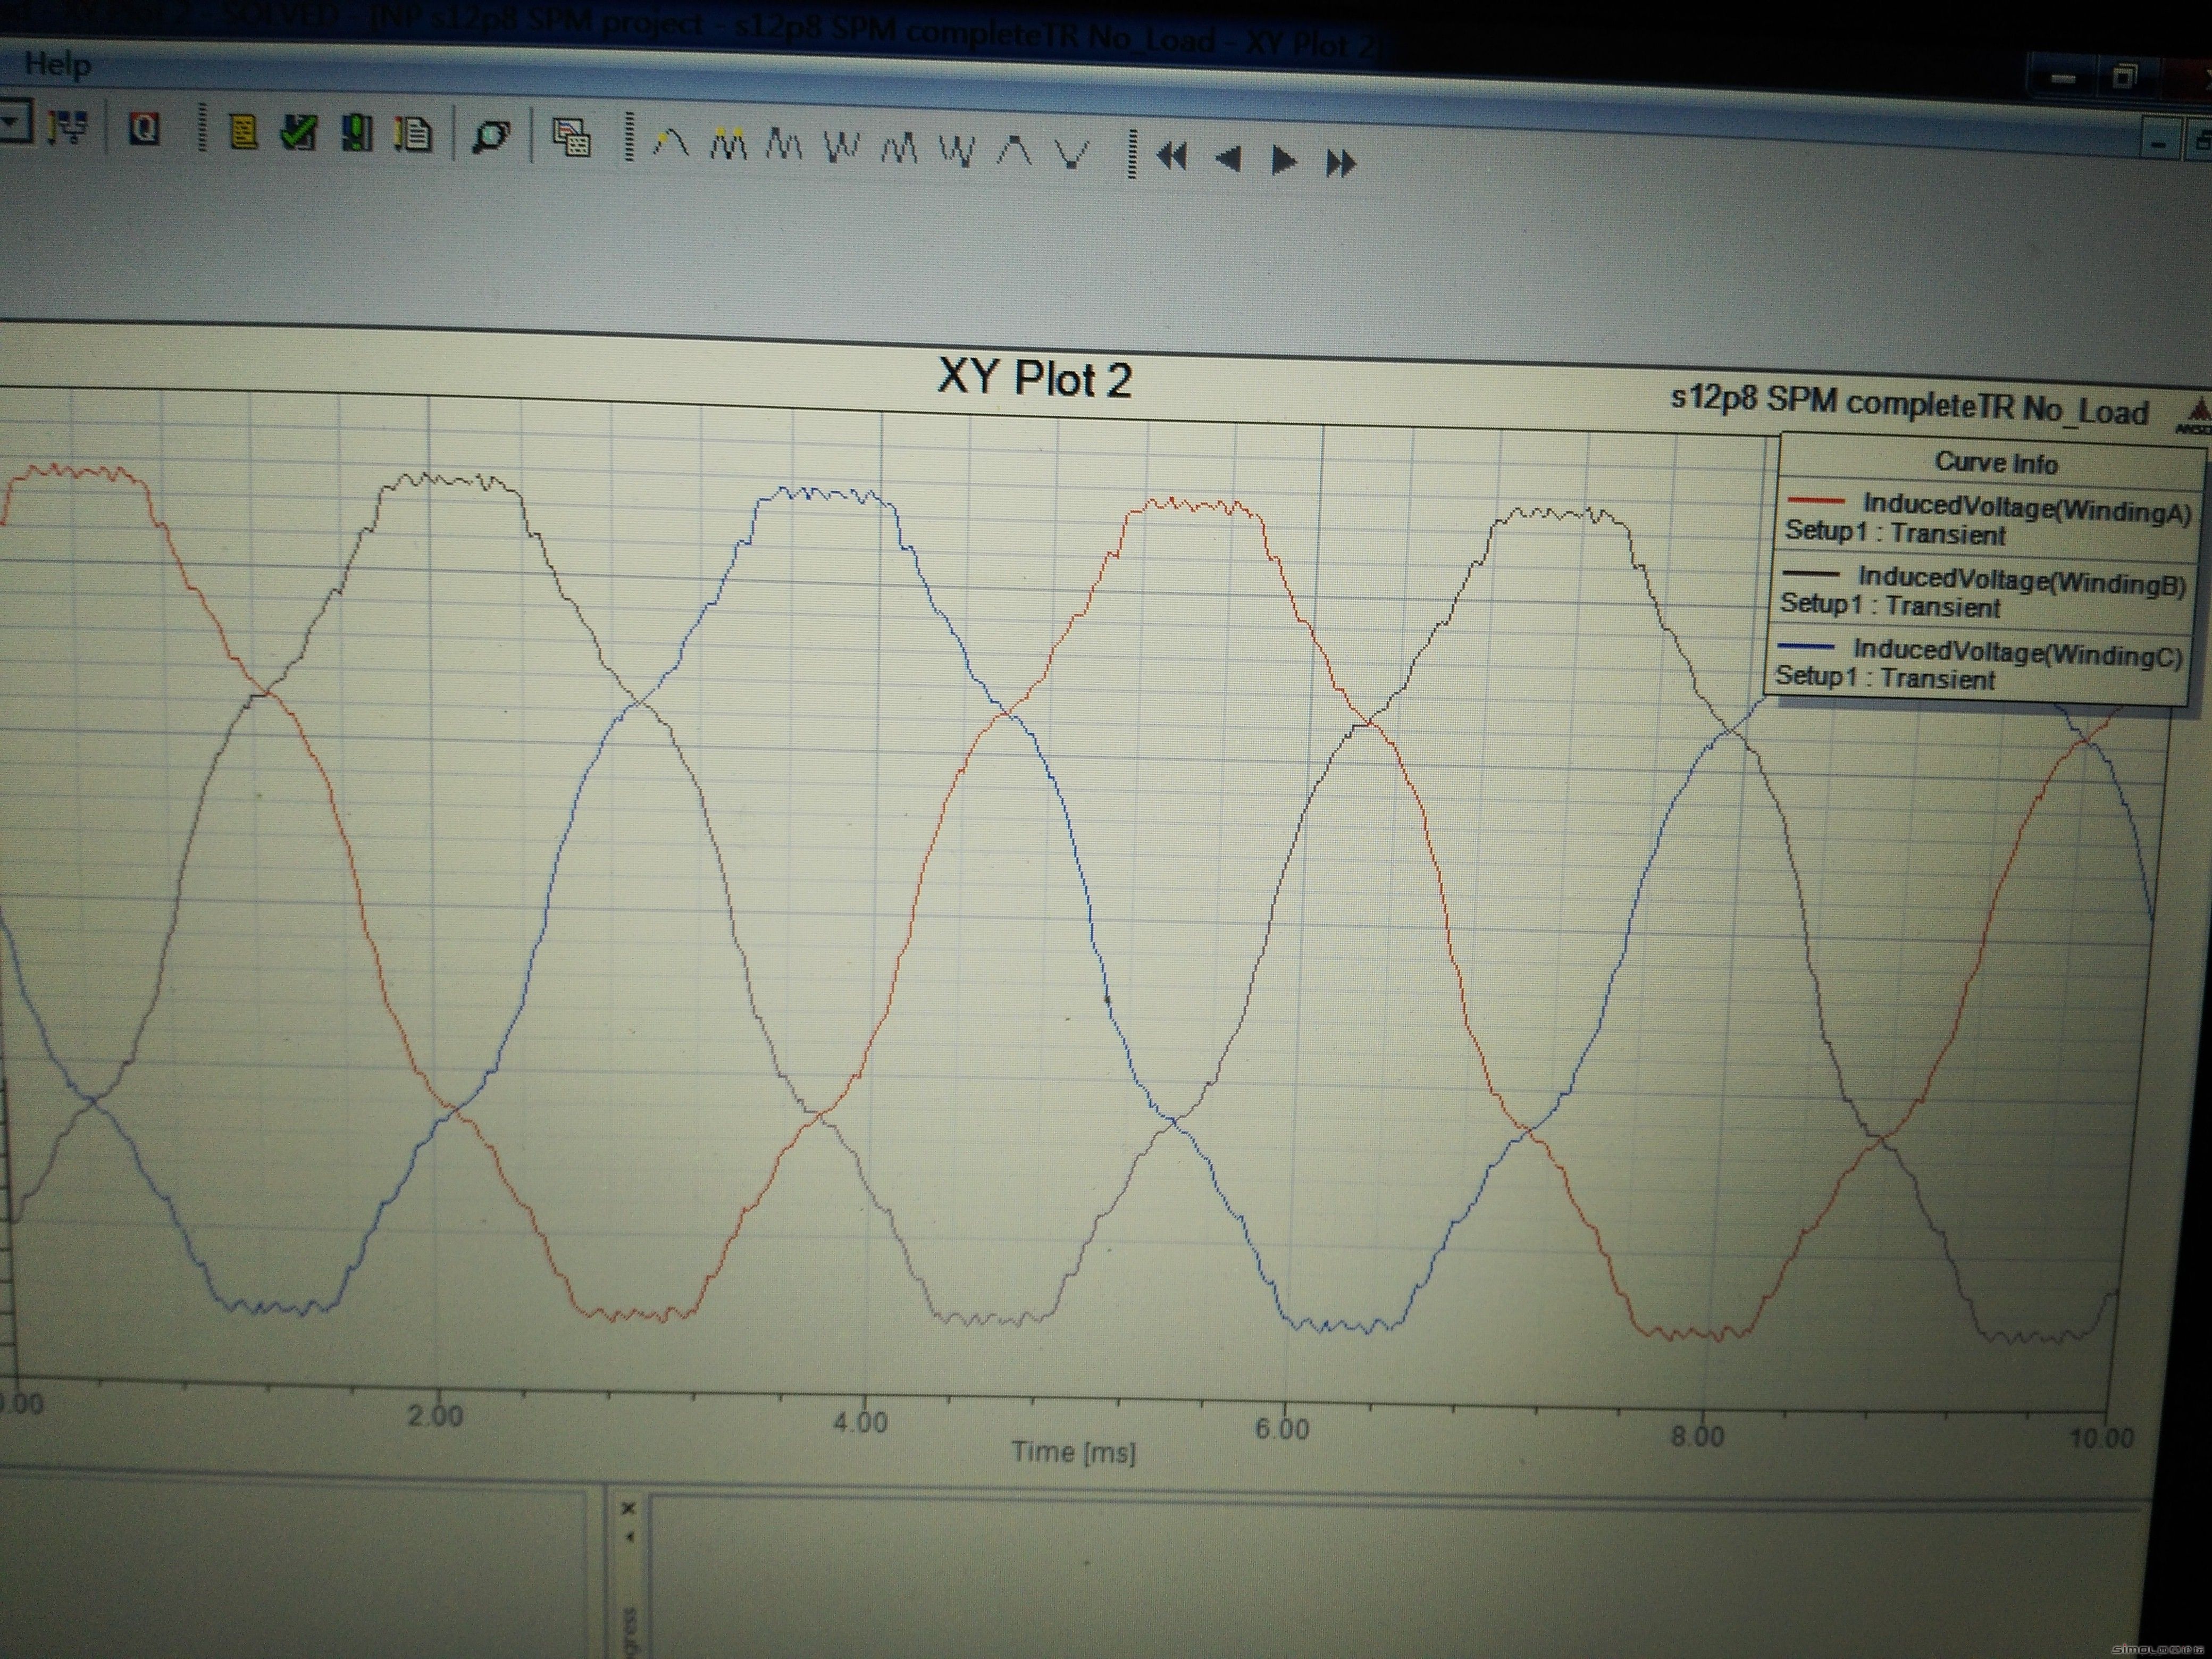Image resolution: width=2212 pixels, height=1659 pixels.
Task: Close the bottom docked pane with x button
Action: coord(628,1508)
